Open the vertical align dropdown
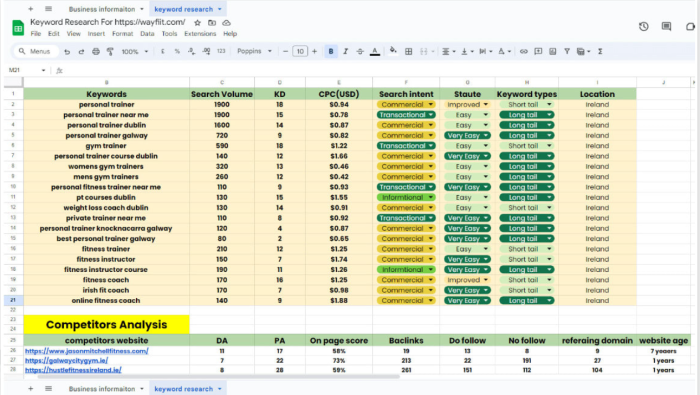The height and width of the screenshot is (395, 700). tap(467, 51)
